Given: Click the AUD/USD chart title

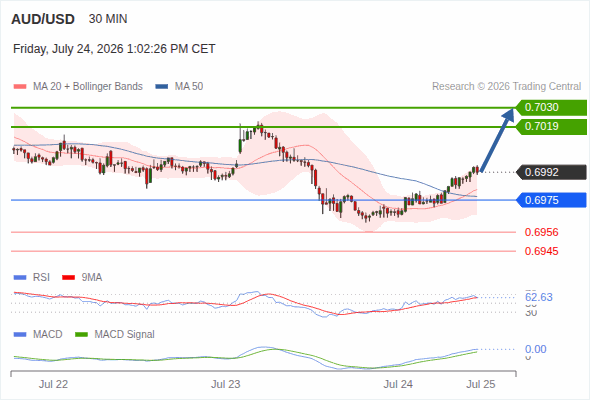Looking at the screenshot, I should click(x=43, y=19).
